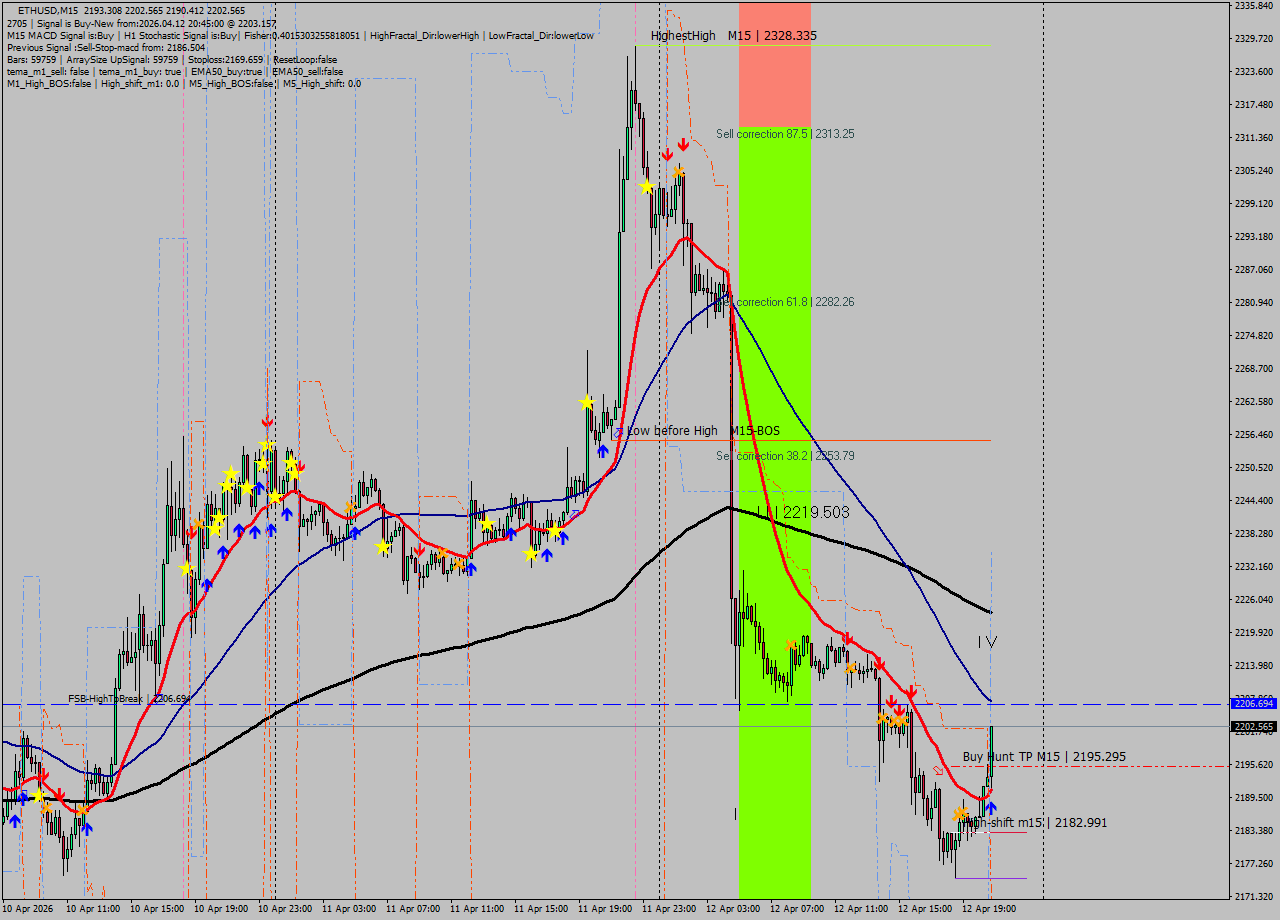Toggle the tema_m1_buy: true text flag
The image size is (1280, 920).
(142, 71)
